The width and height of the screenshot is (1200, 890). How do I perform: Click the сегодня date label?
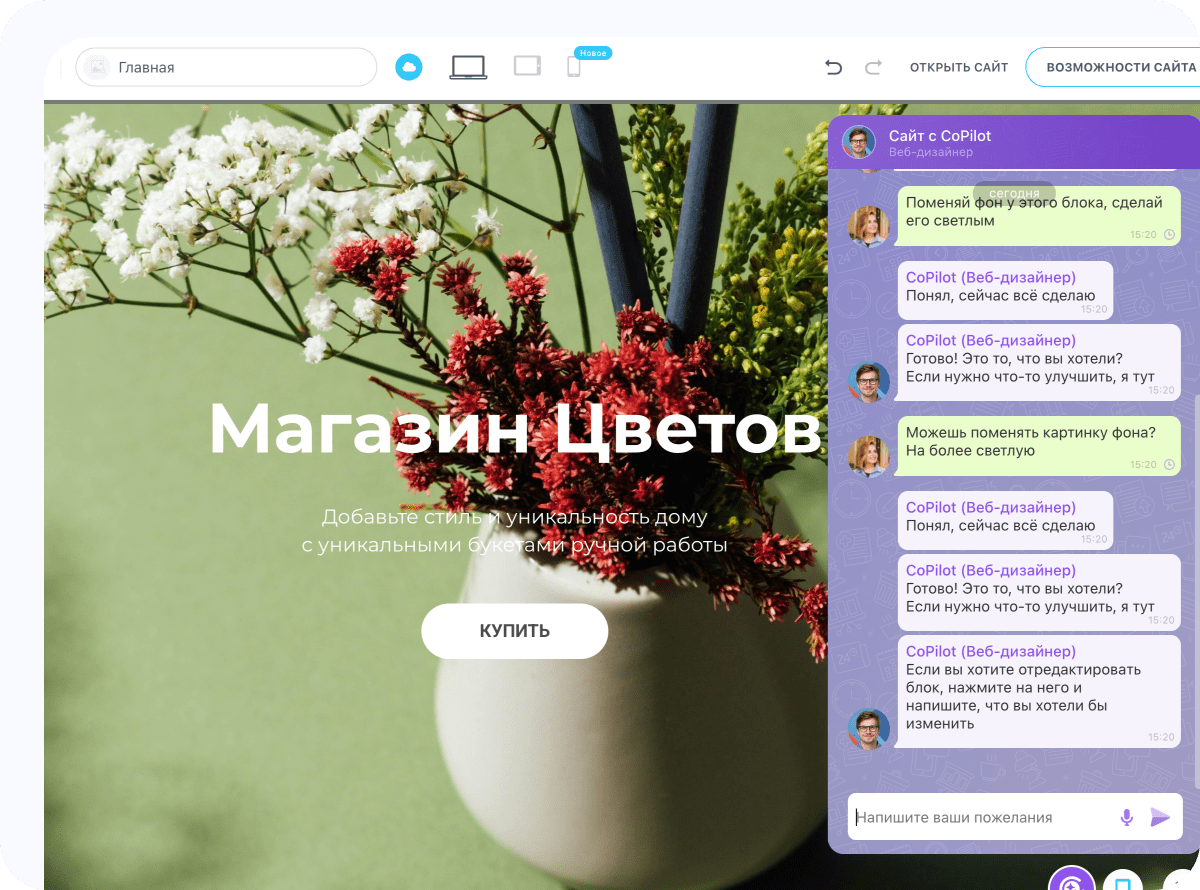tap(1014, 192)
